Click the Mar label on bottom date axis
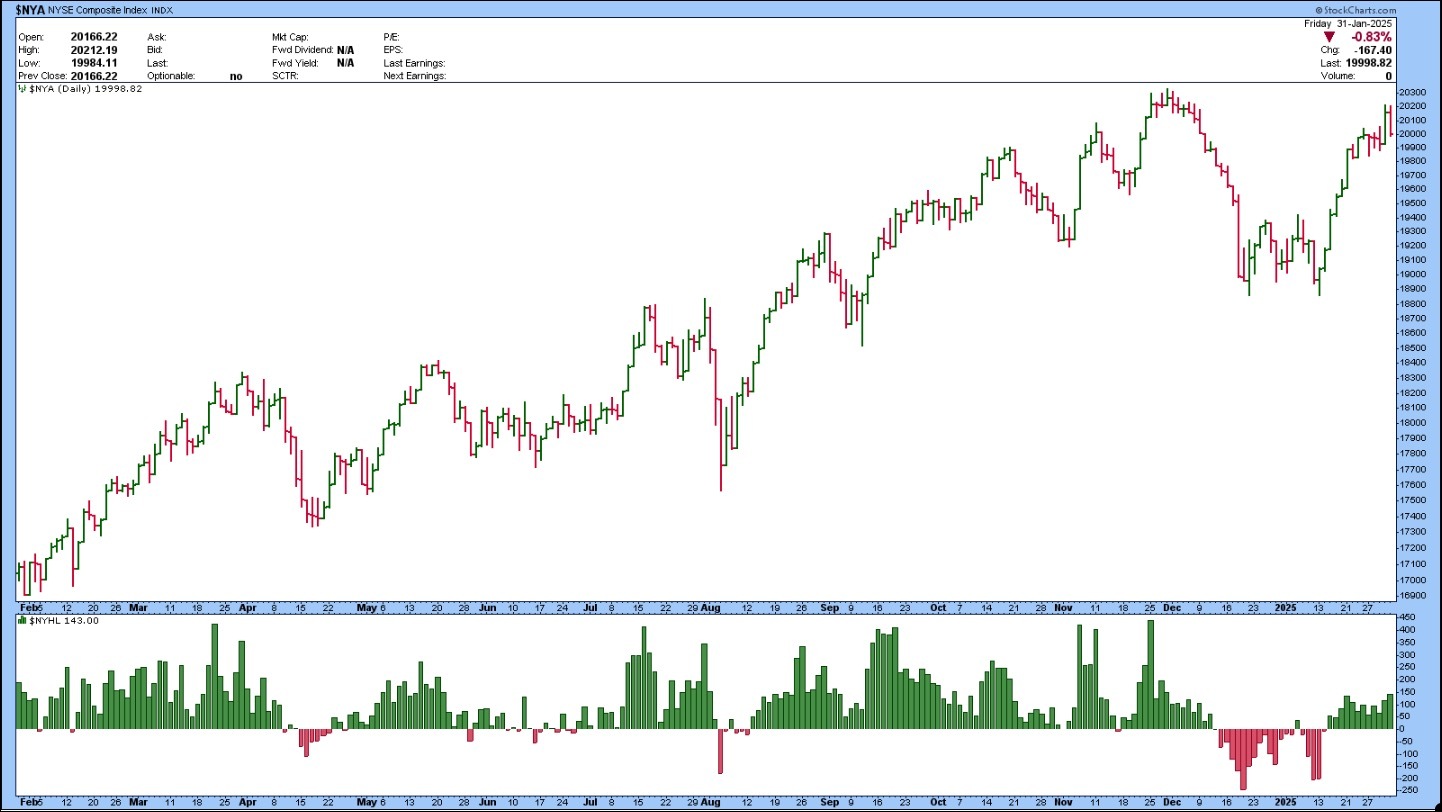The image size is (1442, 812). [138, 802]
